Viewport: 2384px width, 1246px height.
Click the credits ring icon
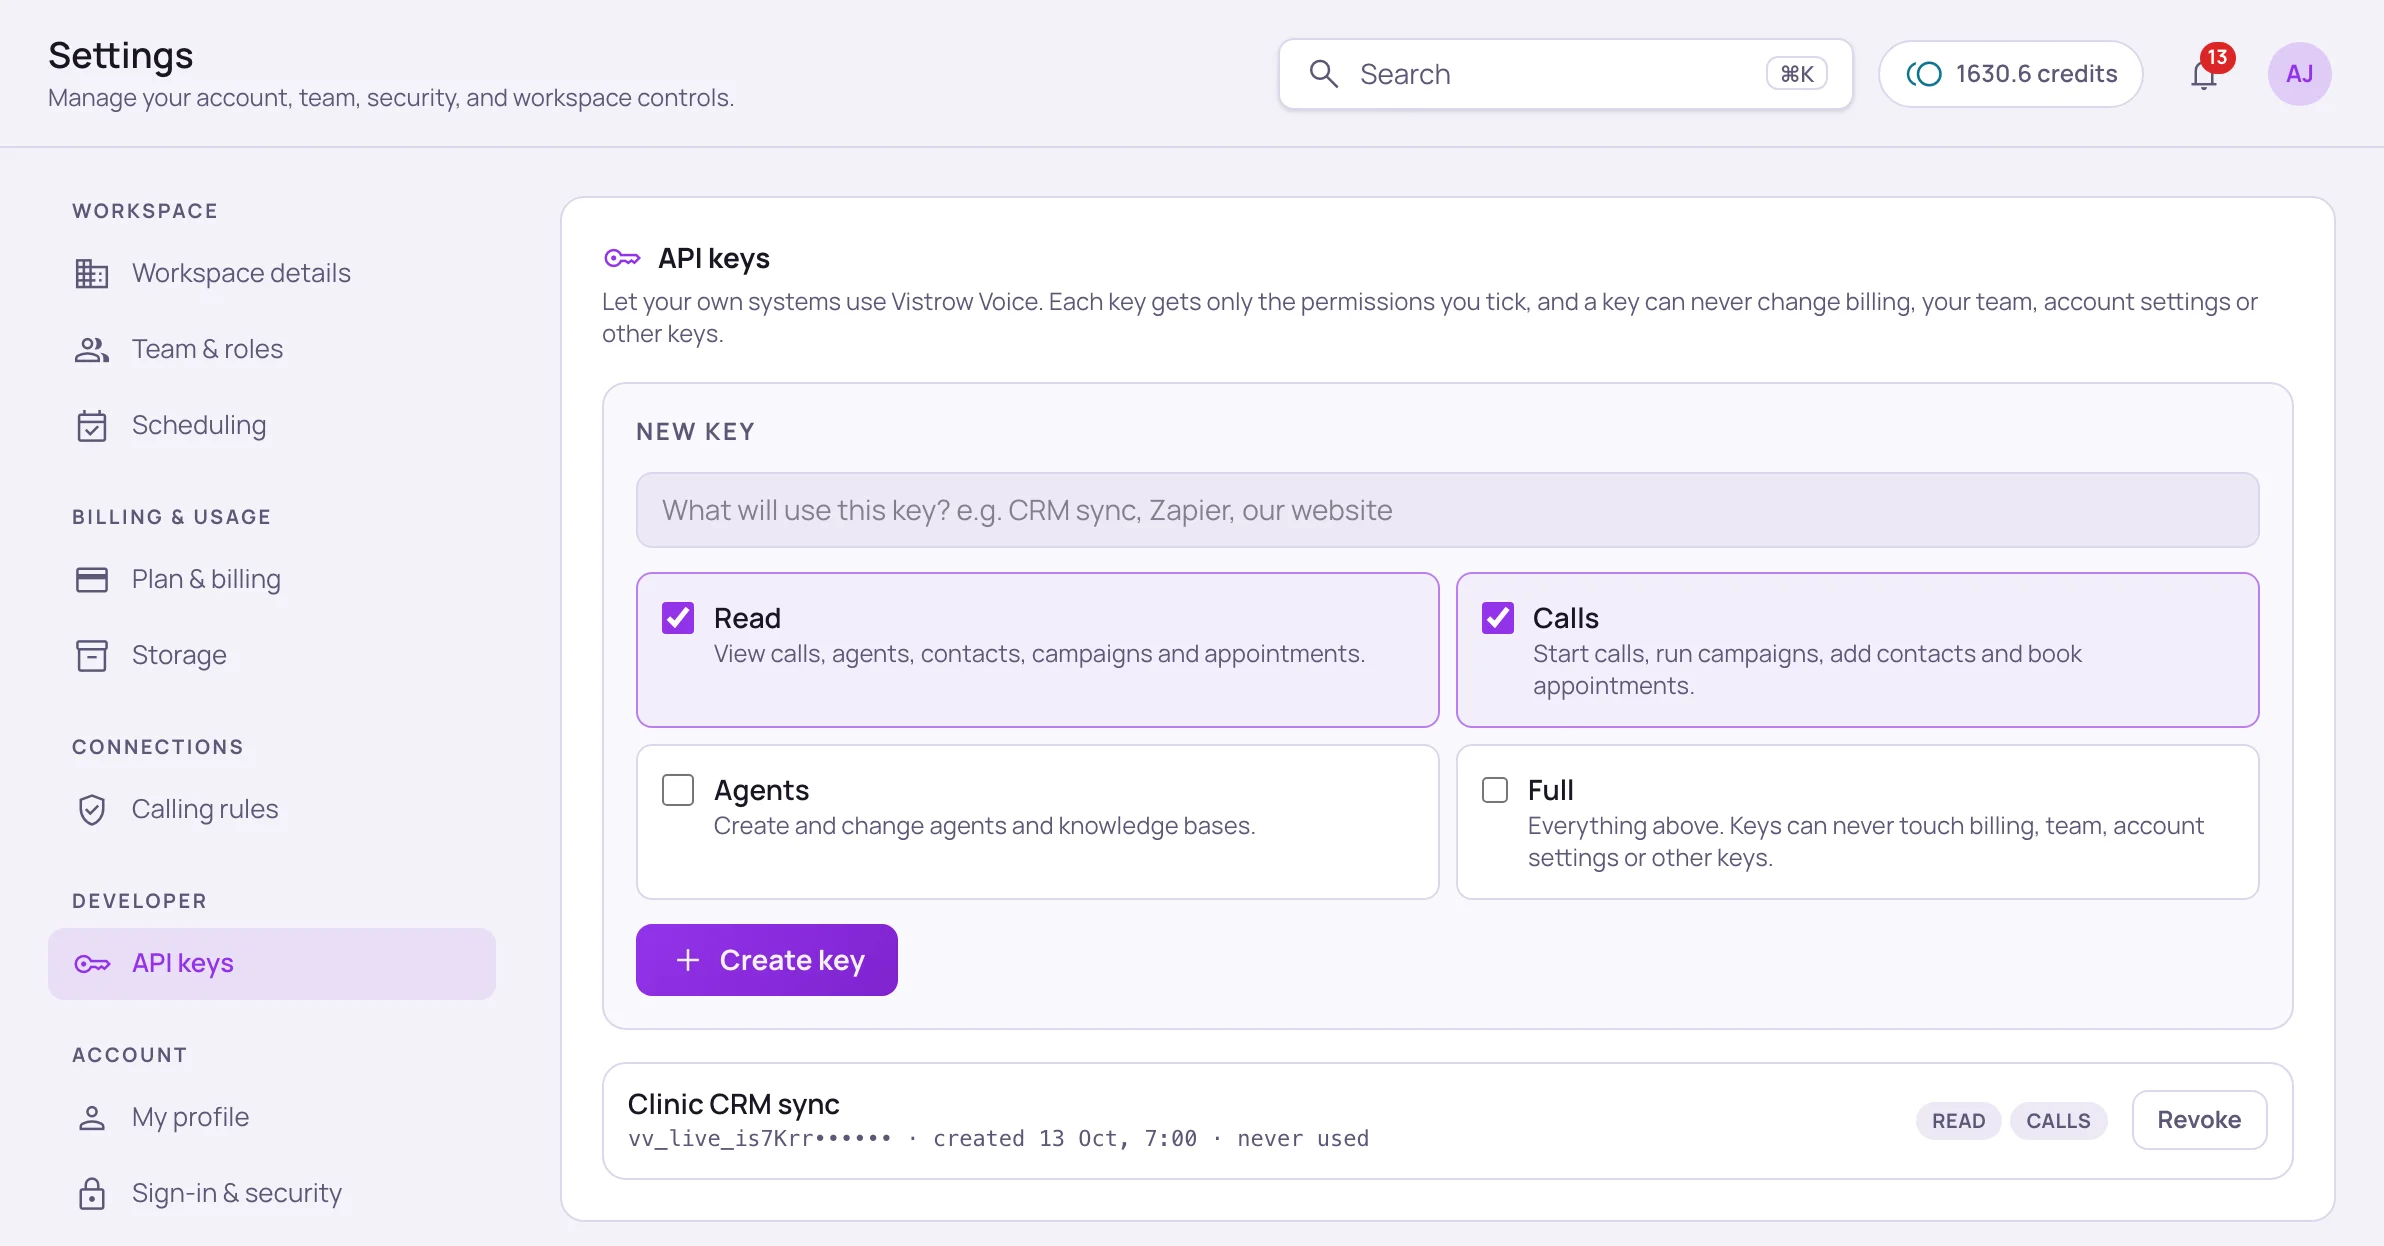point(1923,74)
